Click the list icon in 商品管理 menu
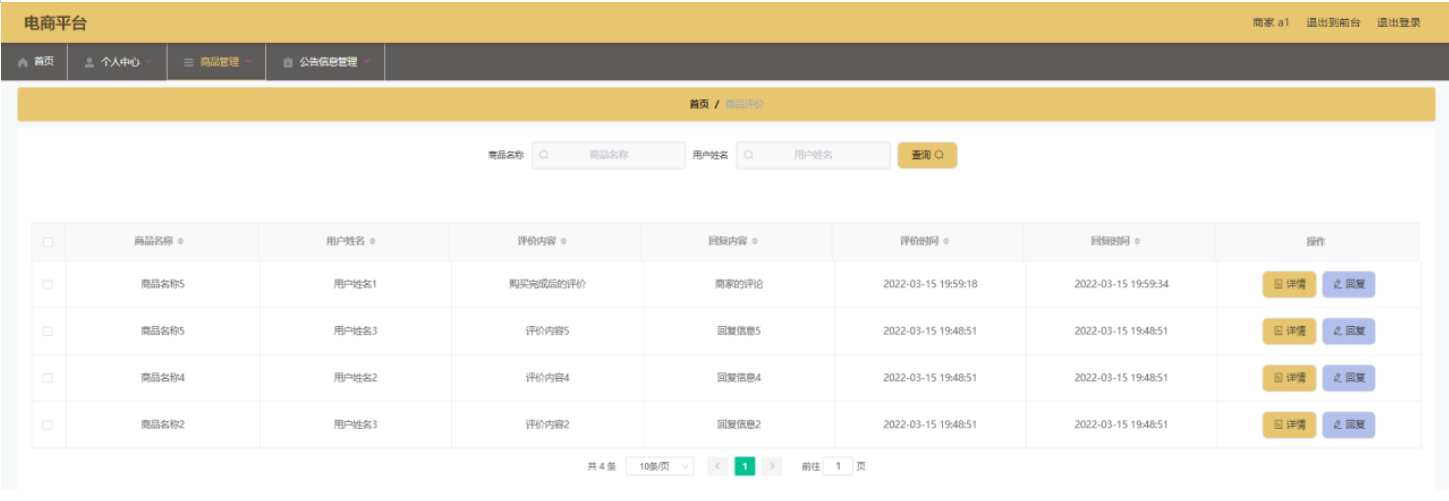The width and height of the screenshot is (1449, 501). tap(188, 62)
